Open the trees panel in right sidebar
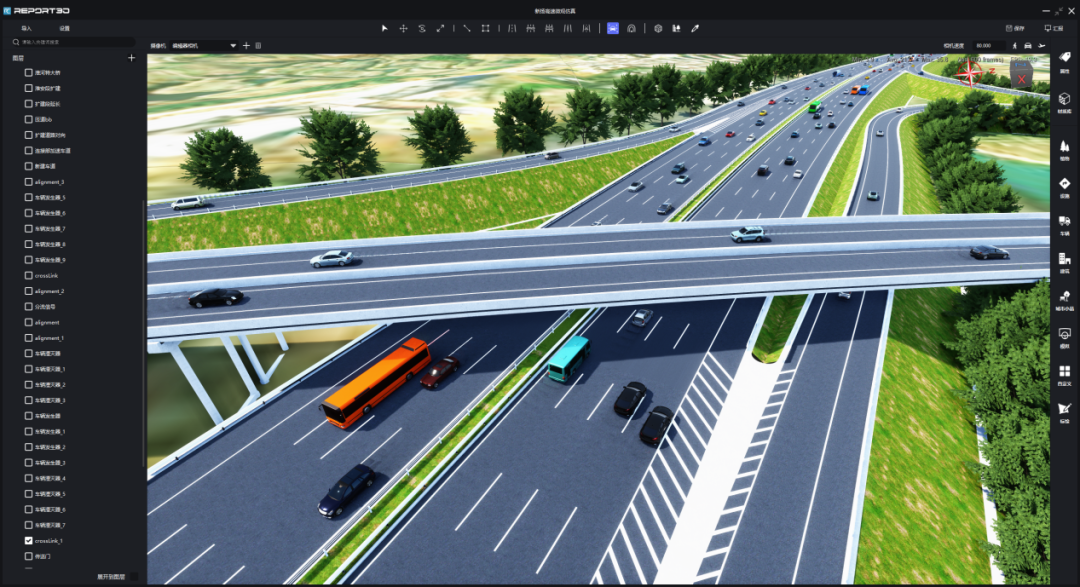The height and width of the screenshot is (587, 1080). click(x=1064, y=149)
